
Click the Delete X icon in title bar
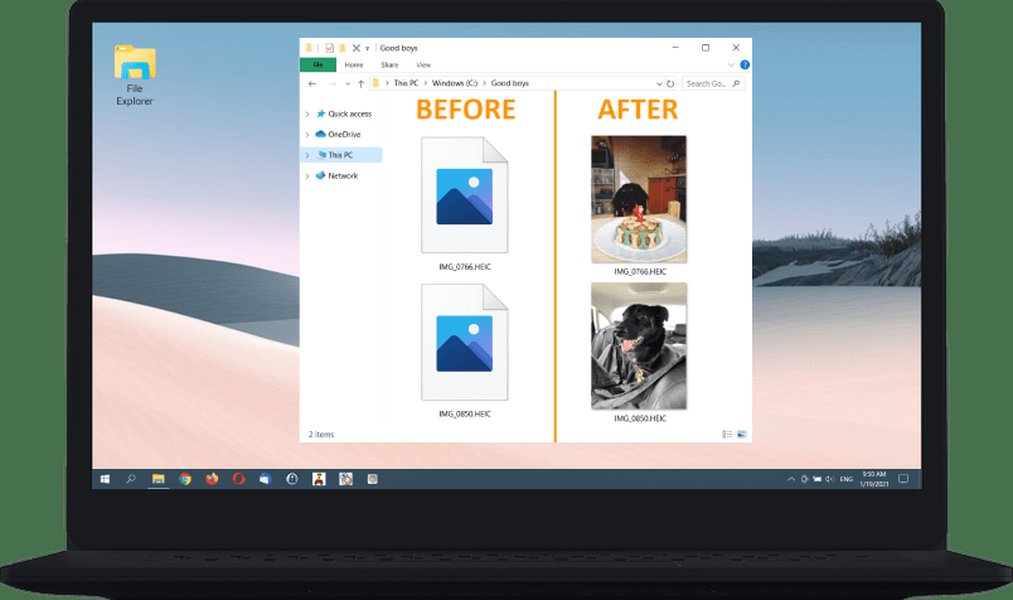click(x=356, y=48)
